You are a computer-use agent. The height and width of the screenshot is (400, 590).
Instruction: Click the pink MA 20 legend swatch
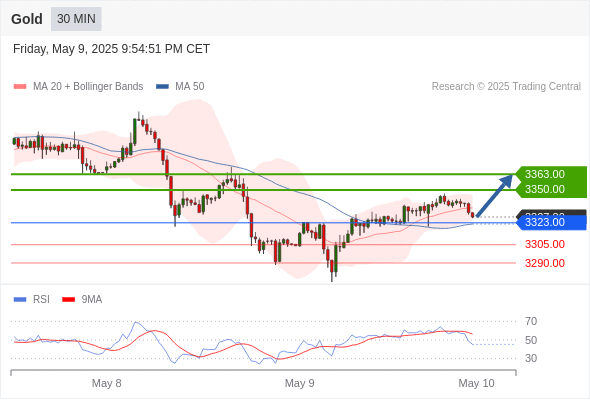click(20, 87)
